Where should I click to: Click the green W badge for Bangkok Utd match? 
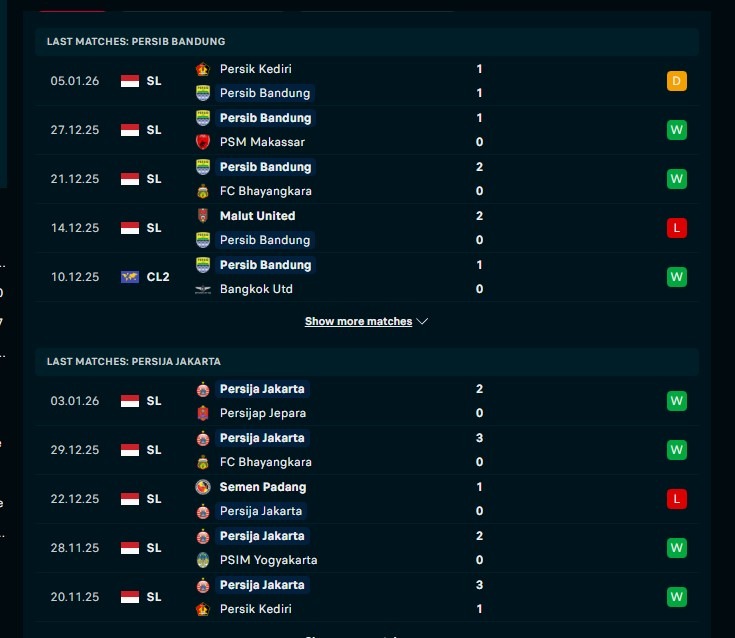tap(677, 277)
